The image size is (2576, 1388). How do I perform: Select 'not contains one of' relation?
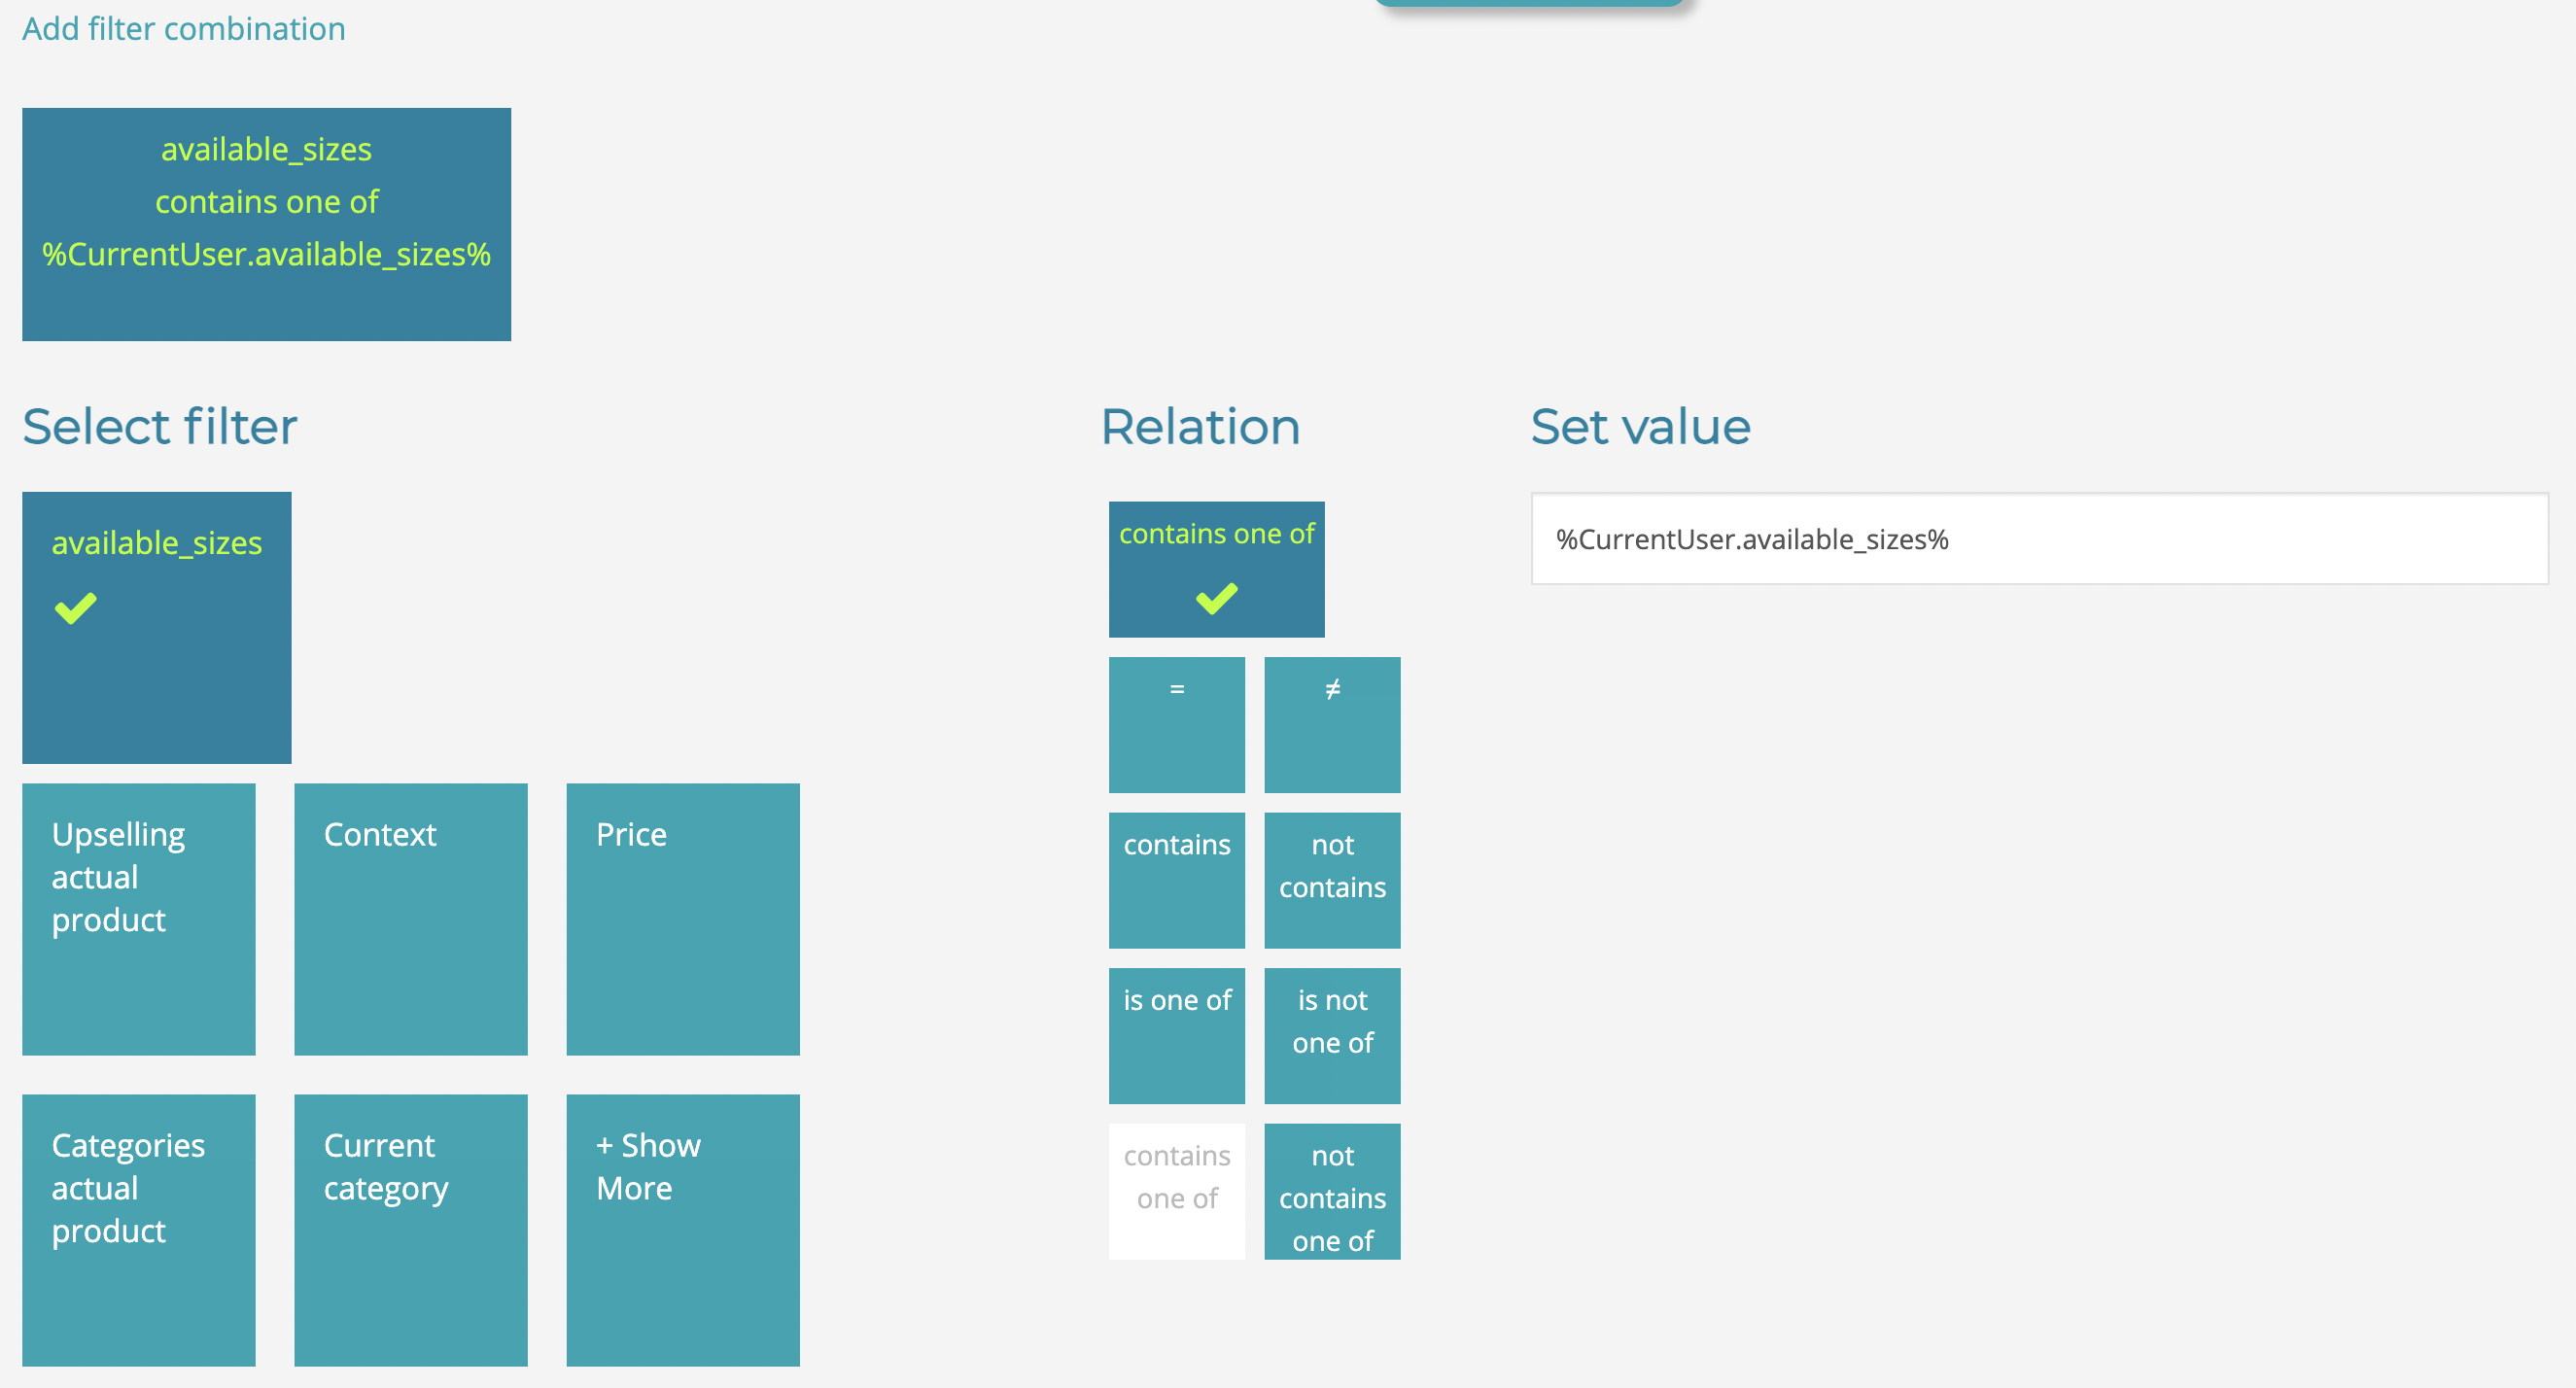[x=1332, y=1191]
